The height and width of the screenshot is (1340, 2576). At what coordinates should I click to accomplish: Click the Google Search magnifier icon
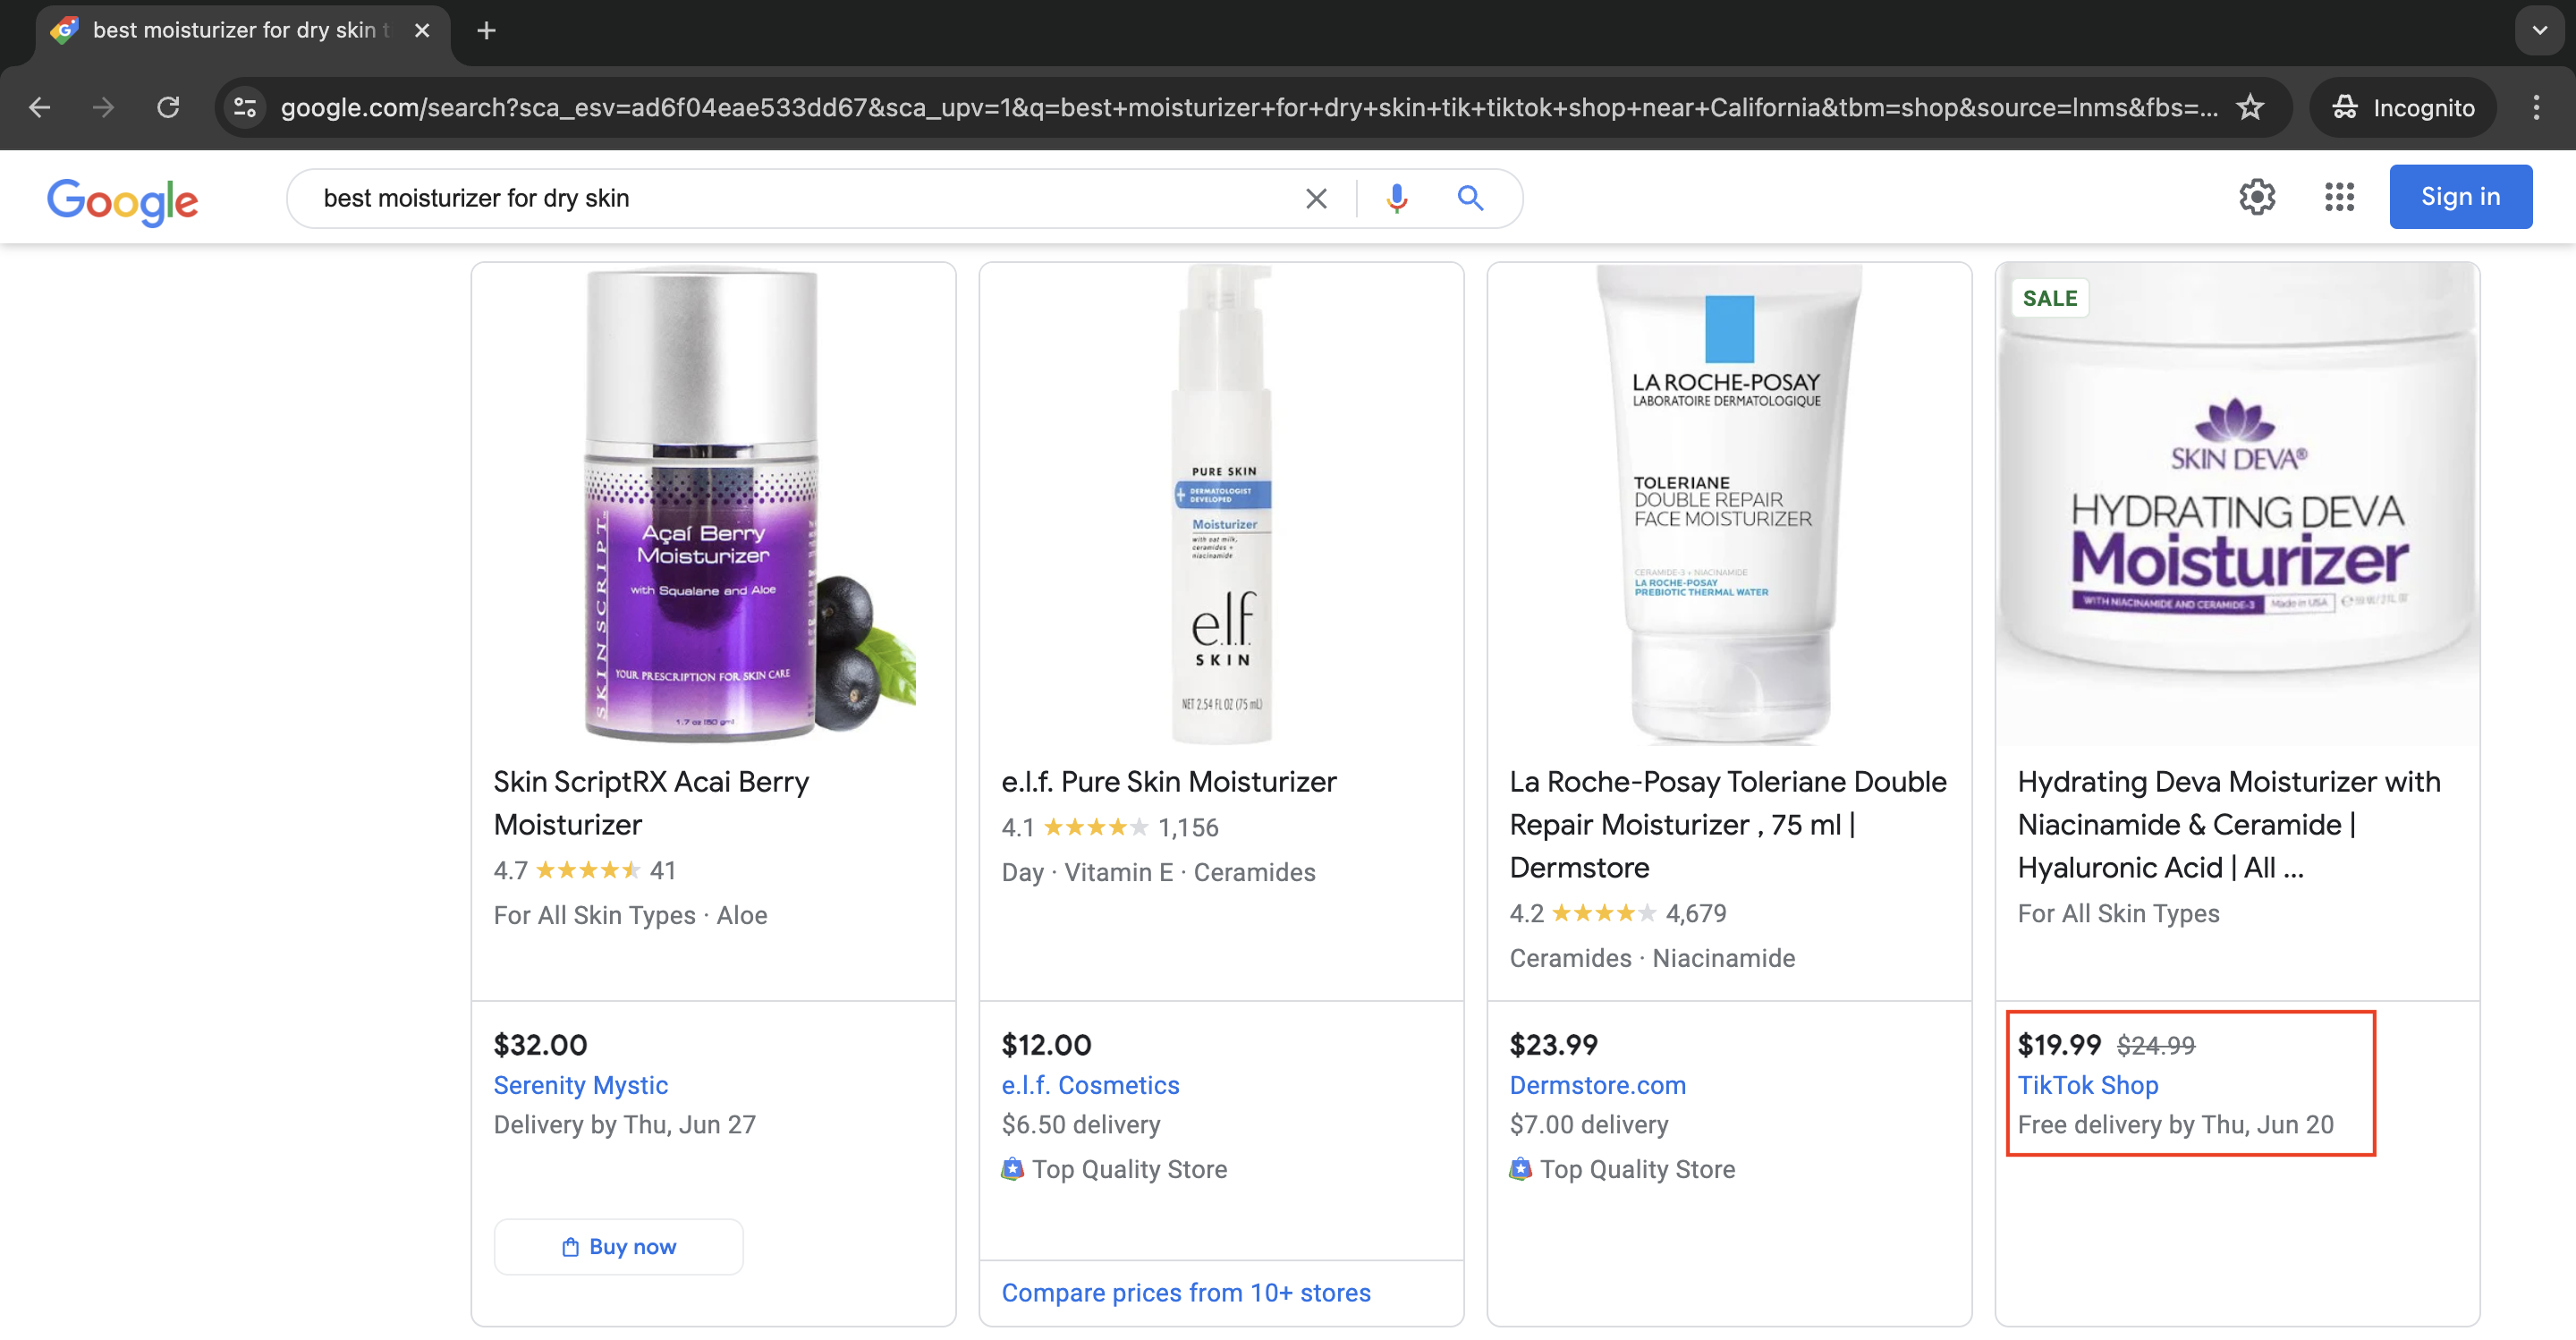tap(1470, 198)
